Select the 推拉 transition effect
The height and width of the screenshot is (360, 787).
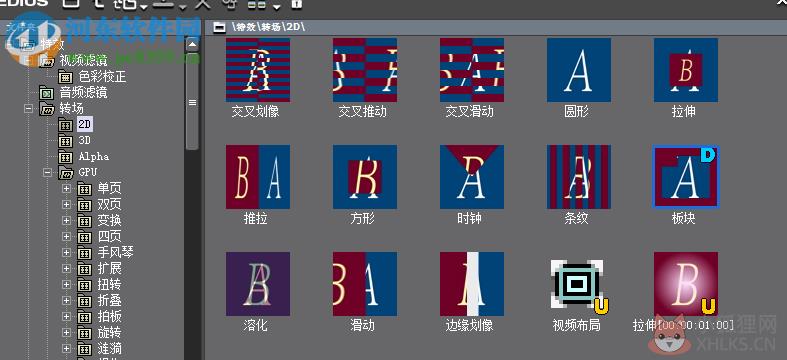click(x=257, y=177)
